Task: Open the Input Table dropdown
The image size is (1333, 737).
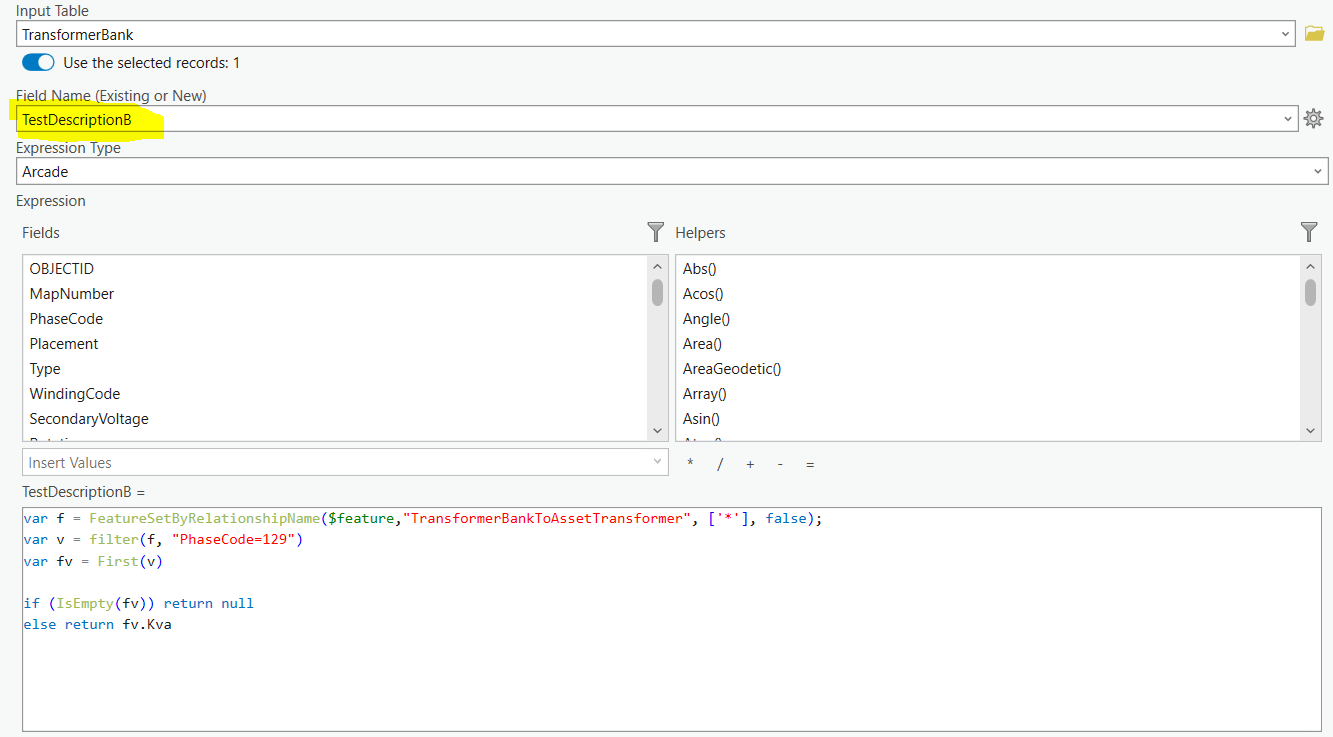Action: (x=1288, y=33)
